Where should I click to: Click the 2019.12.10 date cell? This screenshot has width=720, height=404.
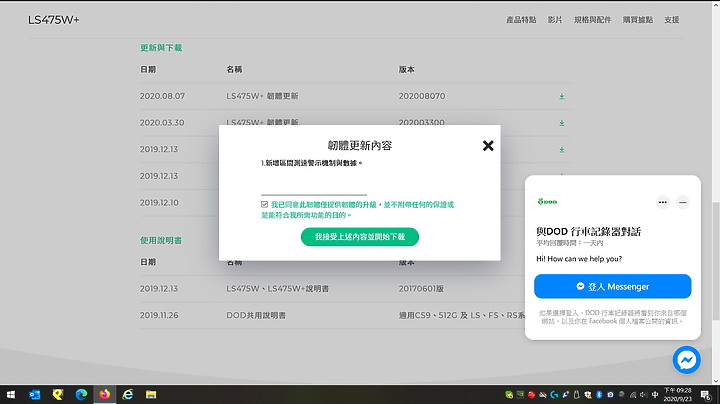[x=159, y=202]
